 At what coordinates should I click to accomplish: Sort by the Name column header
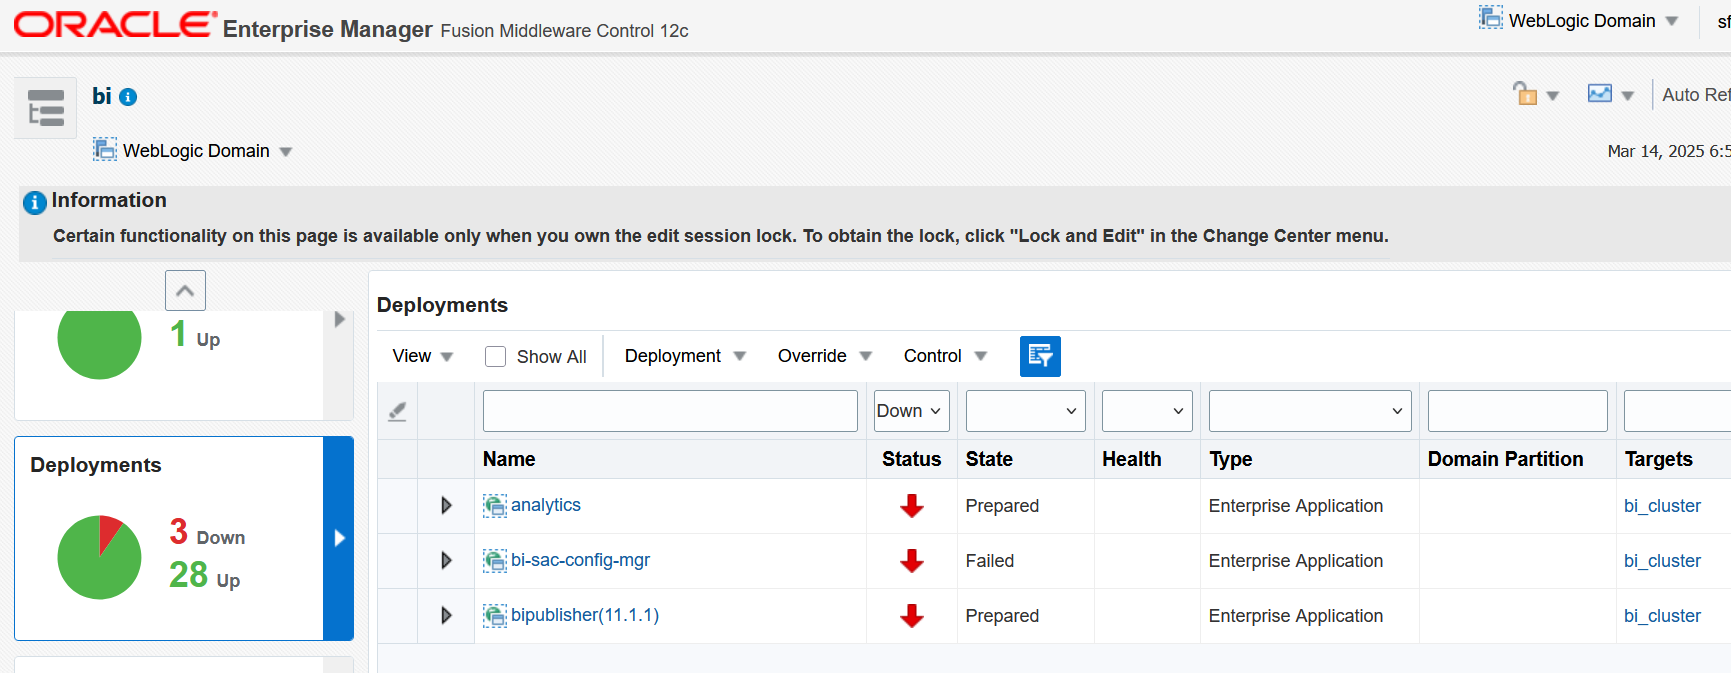[509, 459]
